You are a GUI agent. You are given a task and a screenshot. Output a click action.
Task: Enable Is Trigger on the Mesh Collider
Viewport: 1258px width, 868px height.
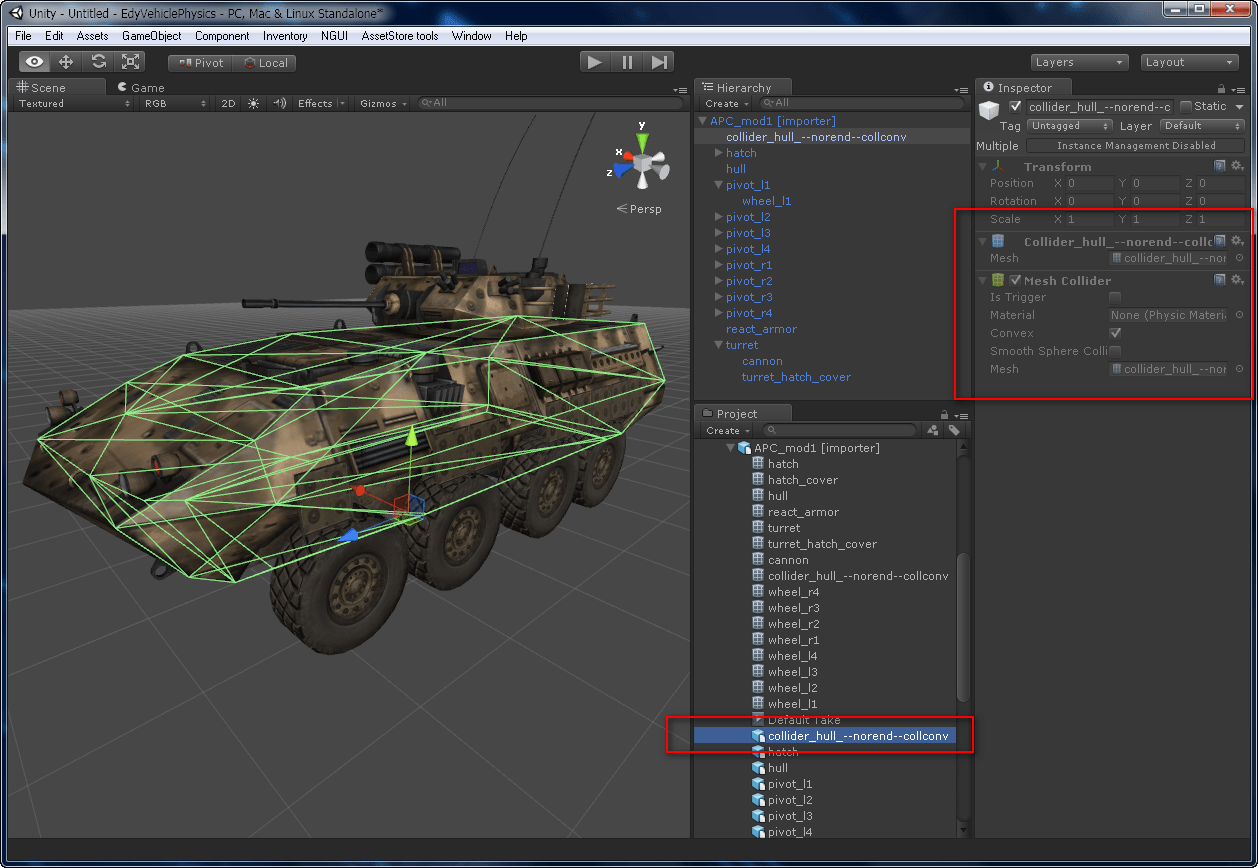coord(1116,297)
